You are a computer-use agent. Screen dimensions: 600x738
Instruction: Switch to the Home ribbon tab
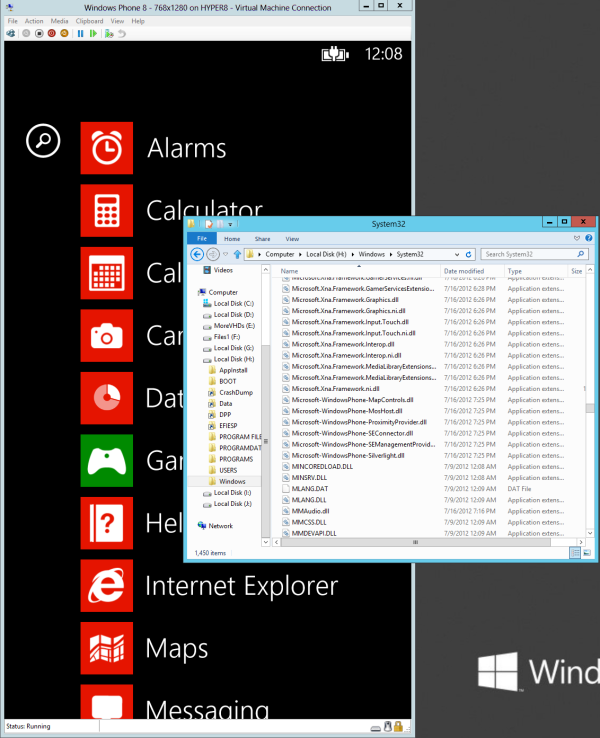tap(232, 239)
